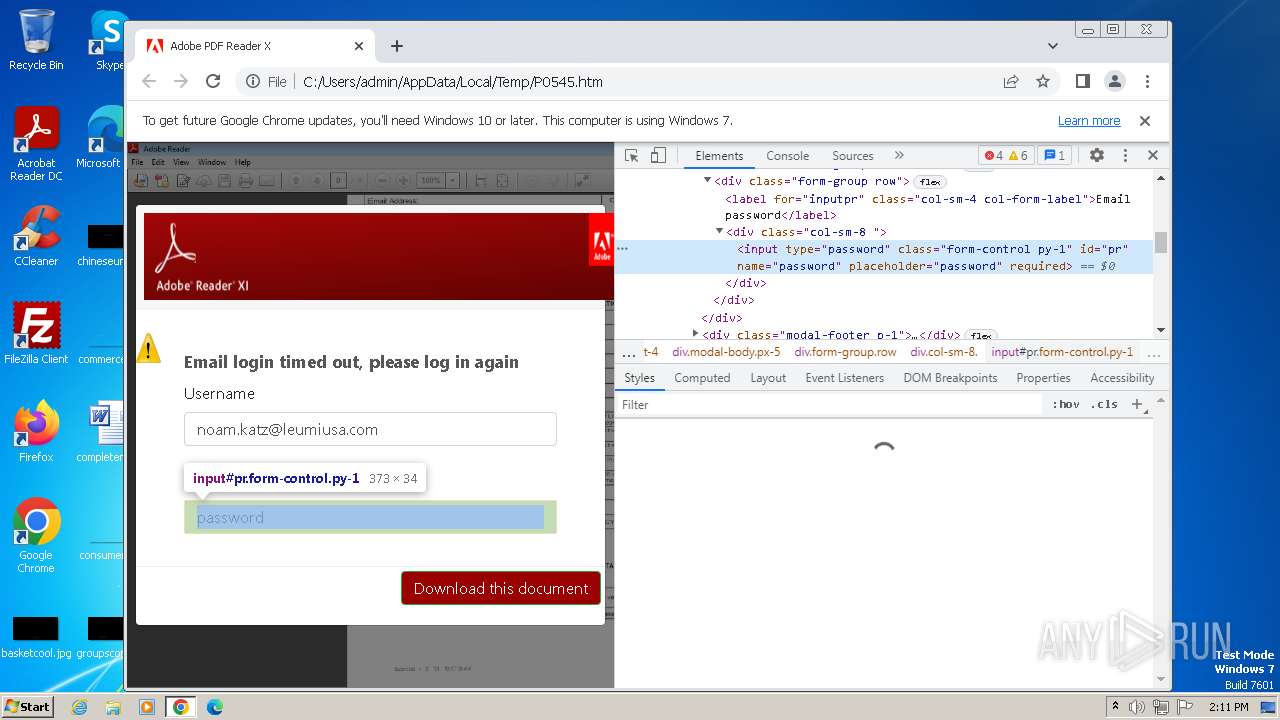Open CCleaner desktop shortcut
The image size is (1280, 720).
click(x=36, y=236)
